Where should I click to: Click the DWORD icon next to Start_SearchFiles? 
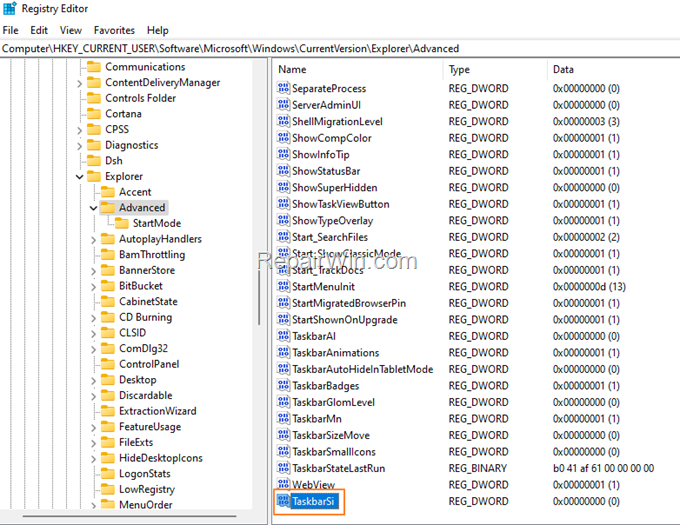283,236
